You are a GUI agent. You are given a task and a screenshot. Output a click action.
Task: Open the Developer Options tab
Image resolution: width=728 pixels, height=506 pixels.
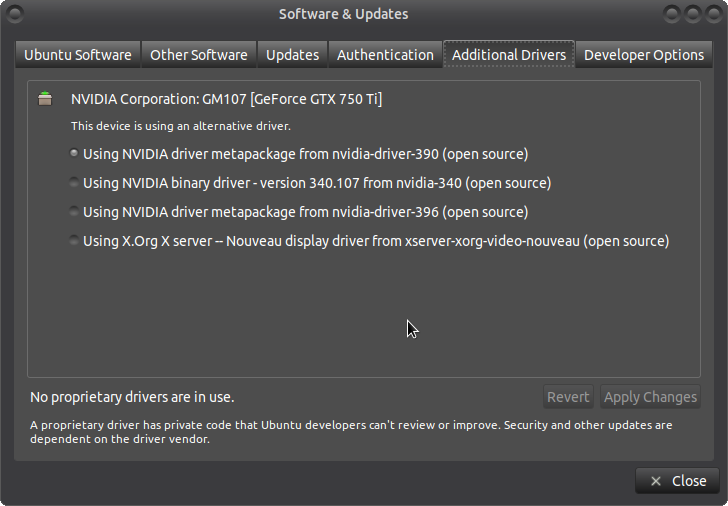[x=644, y=55]
